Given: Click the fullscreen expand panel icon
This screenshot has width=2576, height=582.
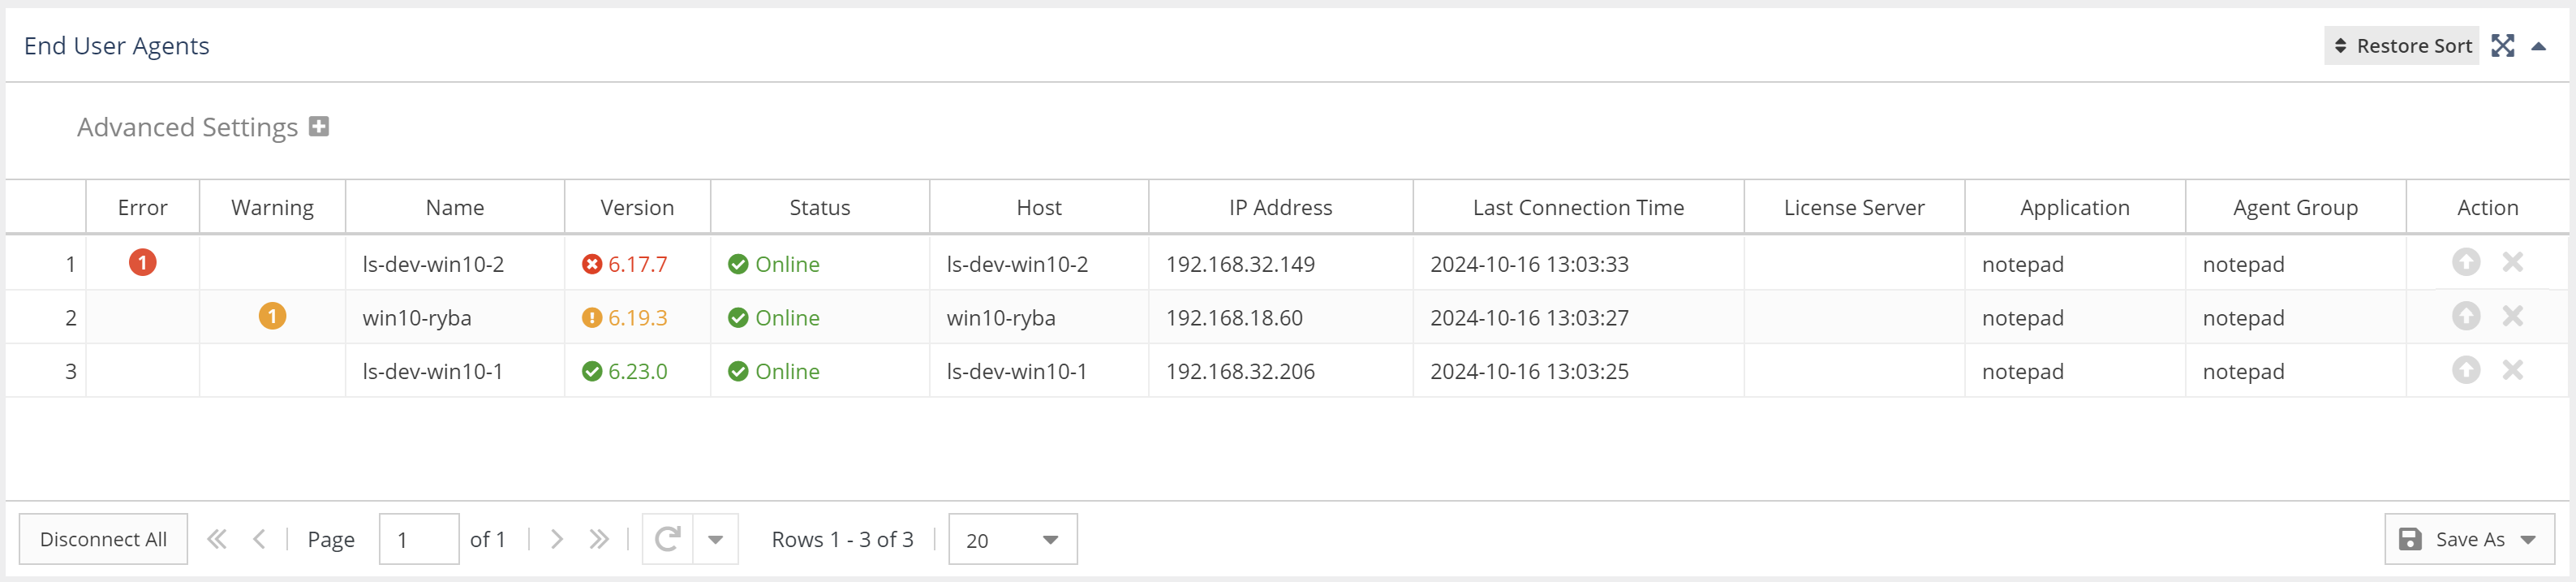Looking at the screenshot, I should pyautogui.click(x=2502, y=46).
